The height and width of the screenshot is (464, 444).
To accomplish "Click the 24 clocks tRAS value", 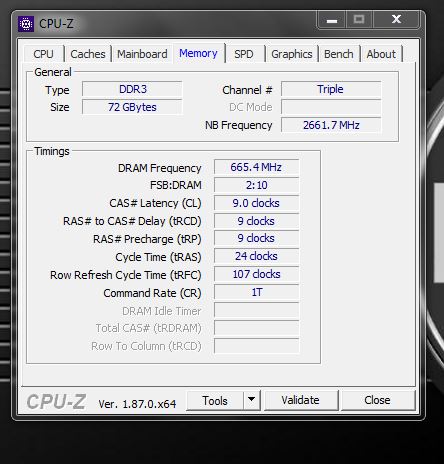I will (256, 256).
